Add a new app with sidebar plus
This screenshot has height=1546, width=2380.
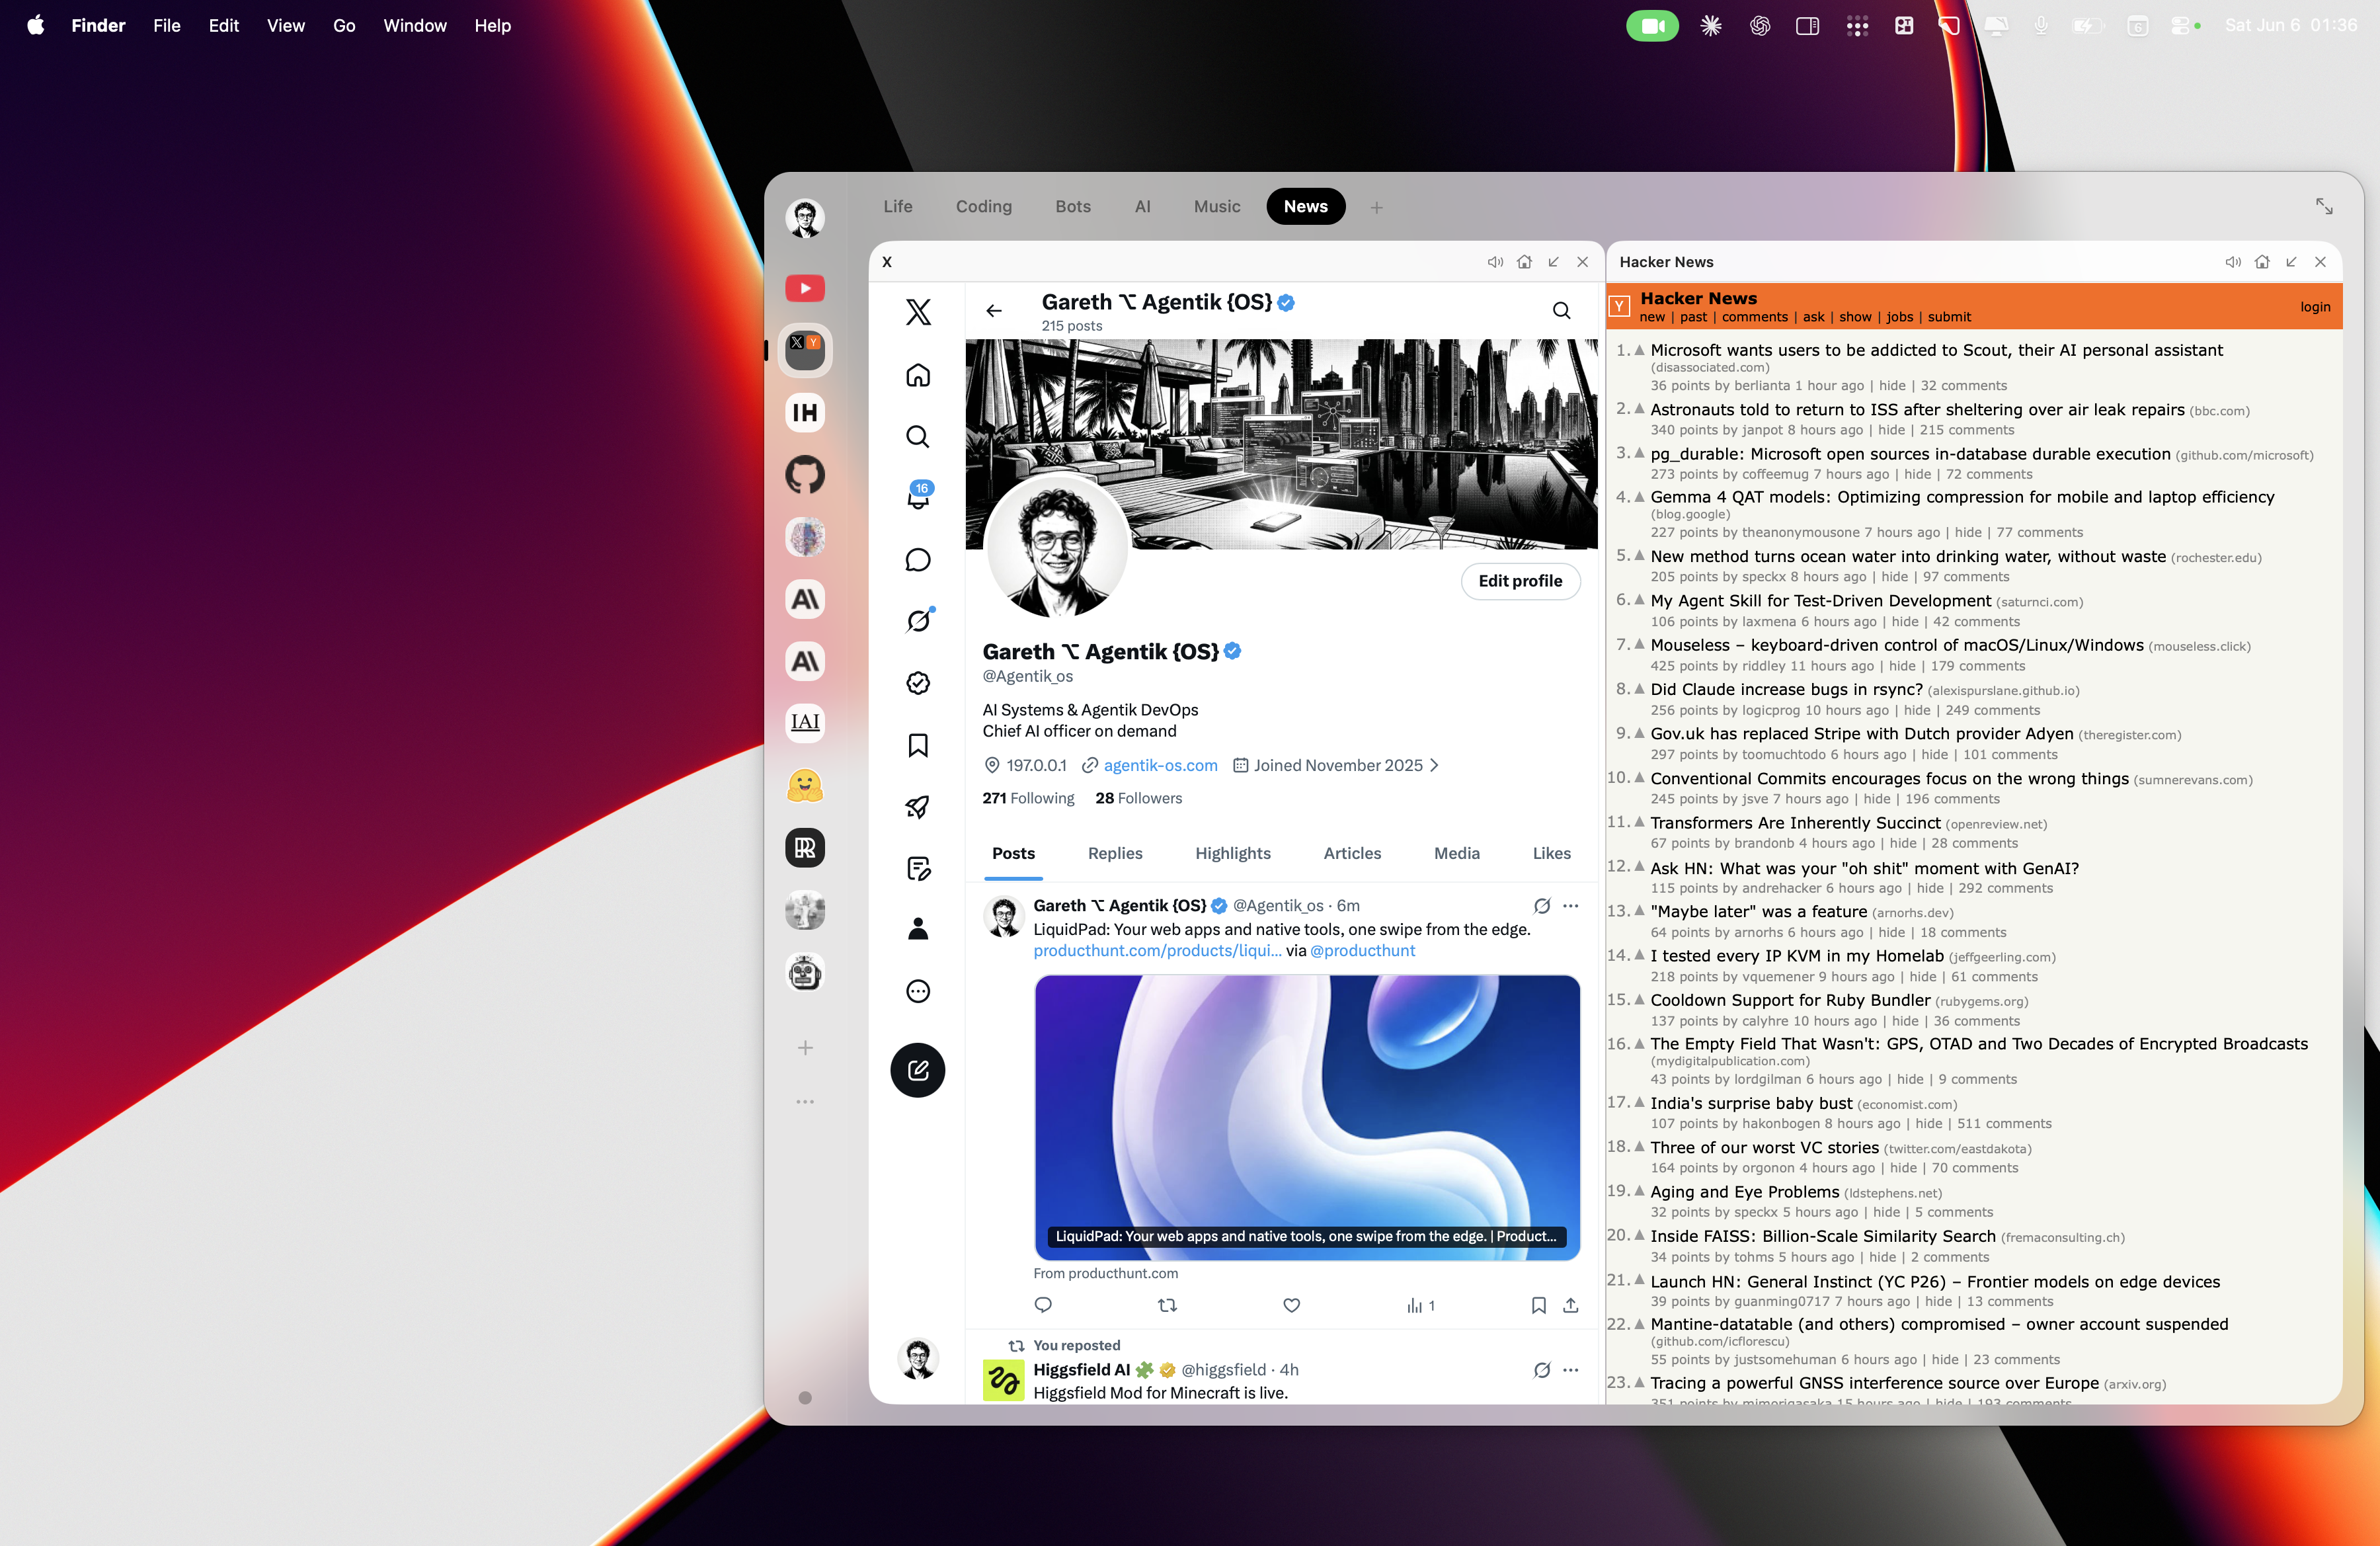click(x=805, y=1048)
